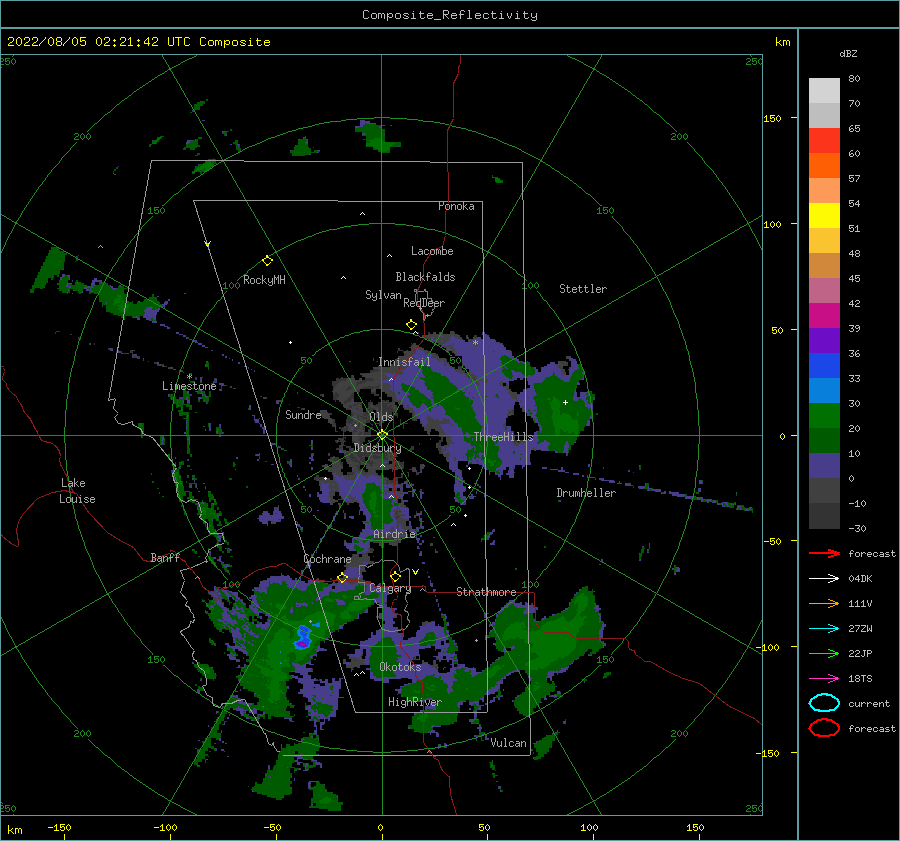Click the Banff town label
Image resolution: width=900 pixels, height=841 pixels.
click(165, 557)
